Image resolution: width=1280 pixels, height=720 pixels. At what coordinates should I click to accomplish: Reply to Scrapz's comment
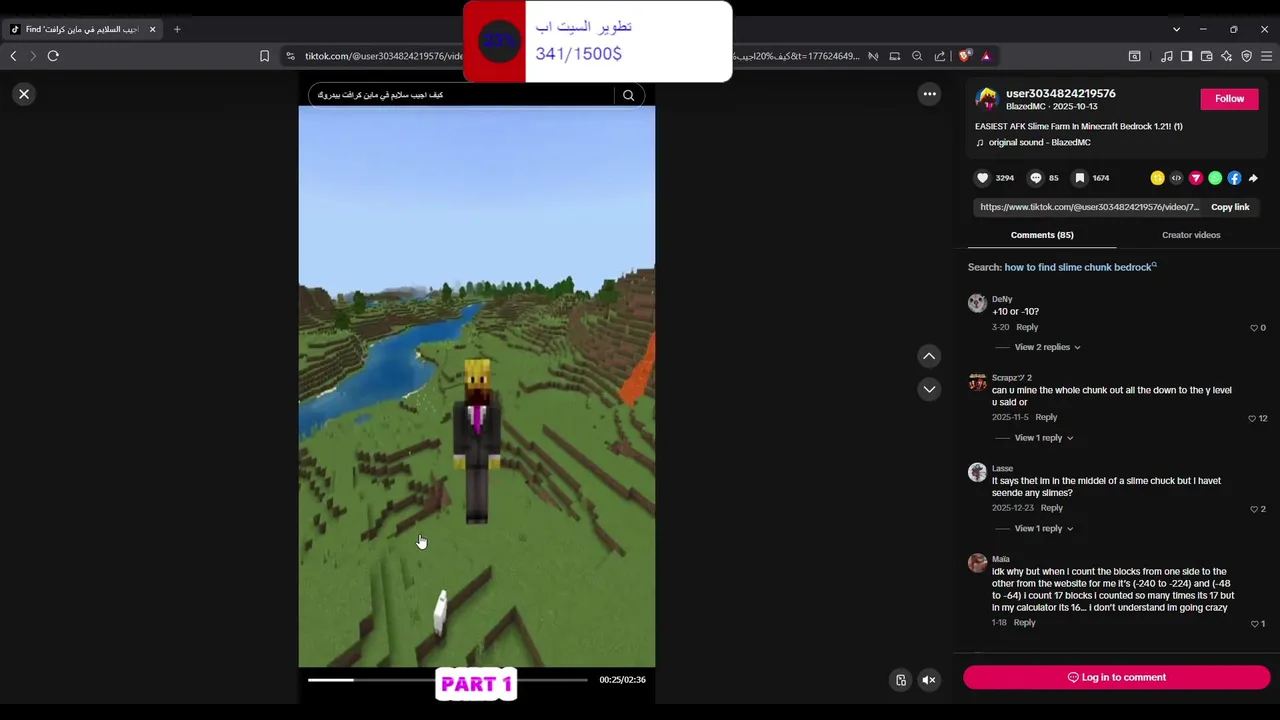1046,417
